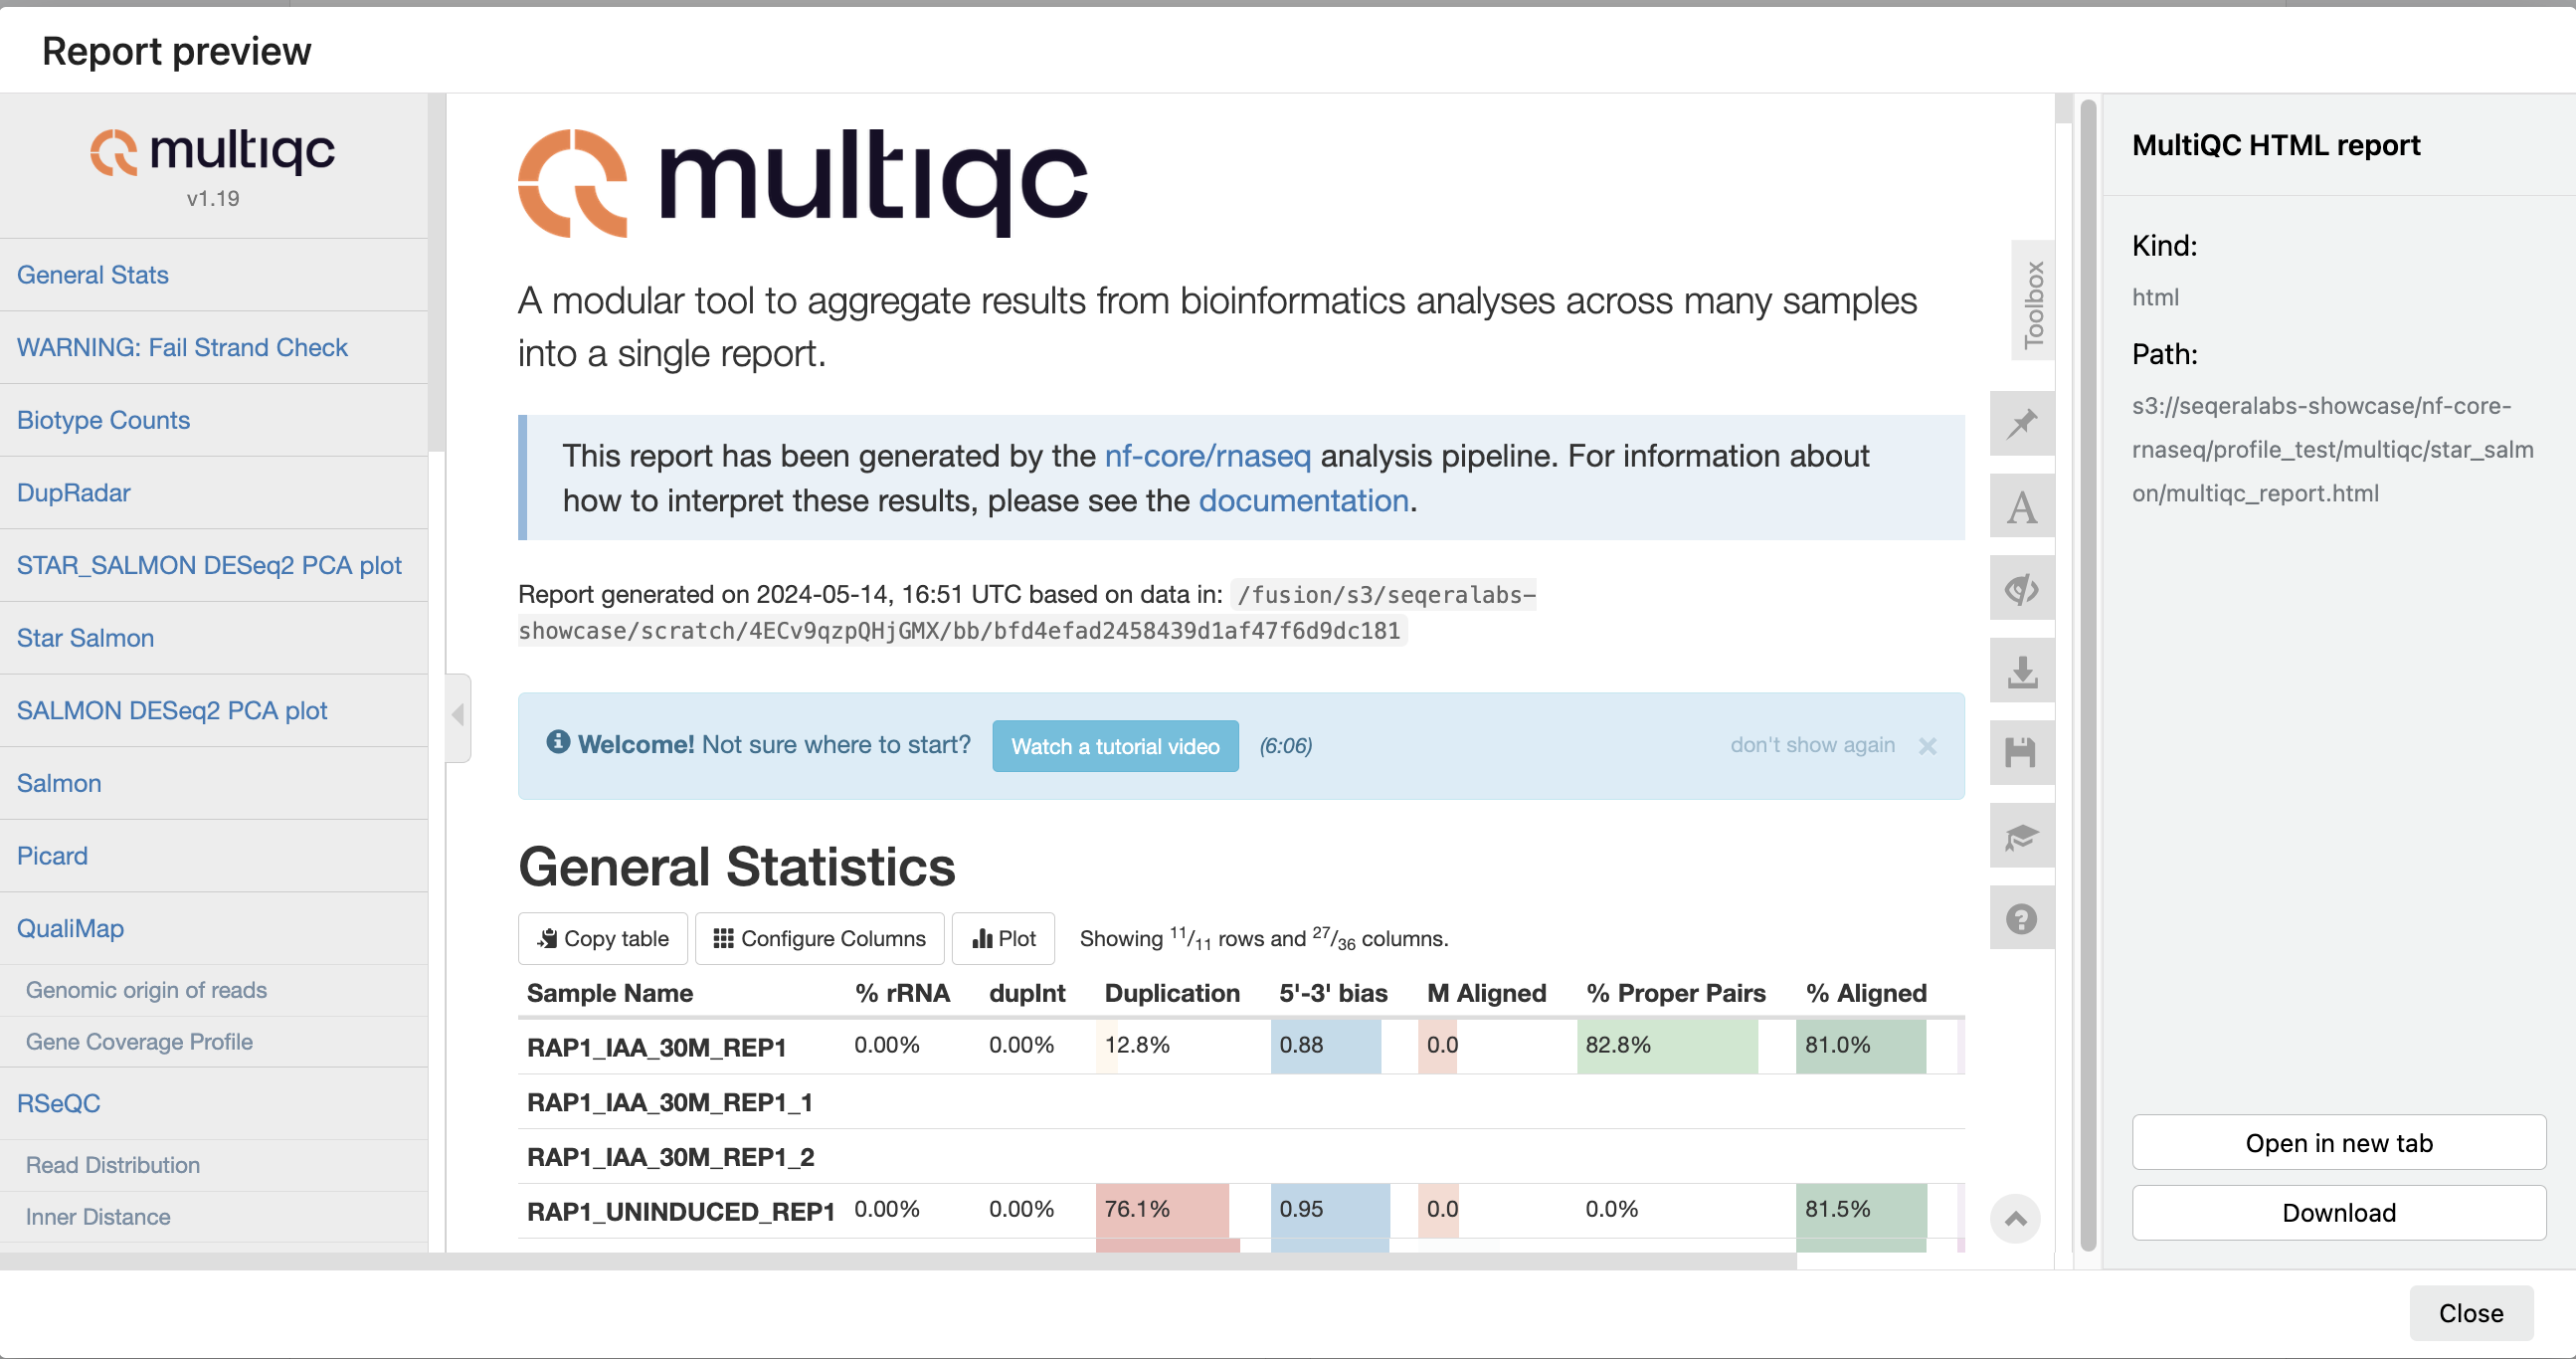Open the highlight samples tool (A icon)
The height and width of the screenshot is (1359, 2576).
click(2022, 506)
